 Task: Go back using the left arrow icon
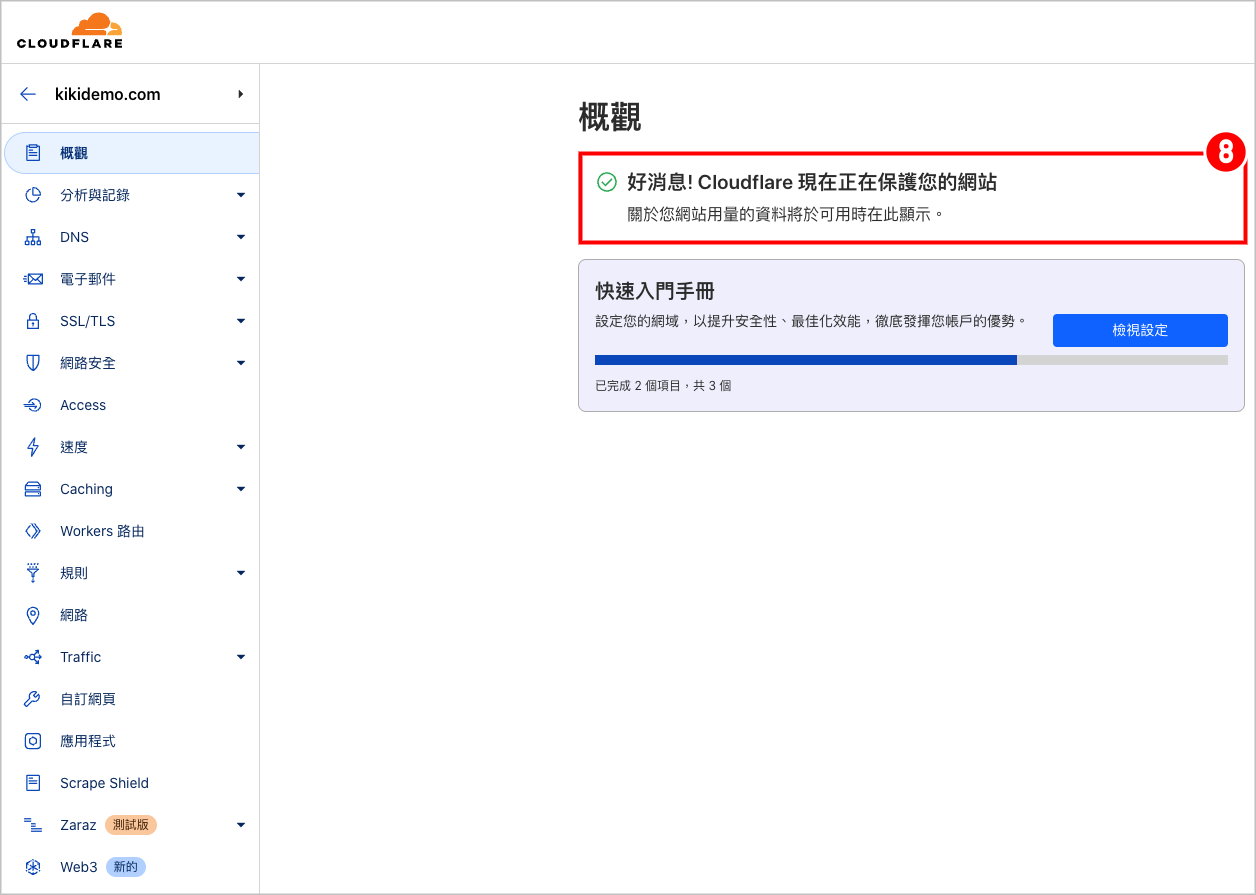pyautogui.click(x=28, y=94)
